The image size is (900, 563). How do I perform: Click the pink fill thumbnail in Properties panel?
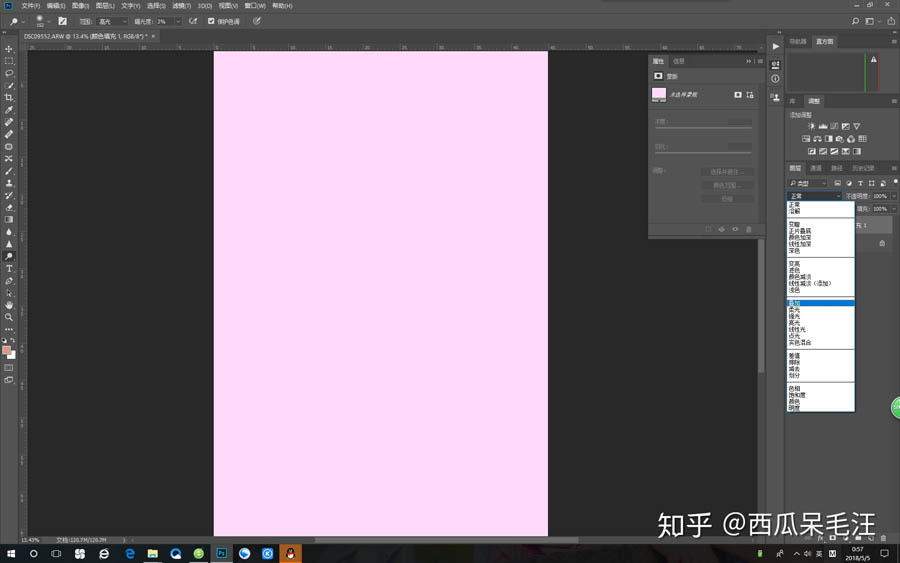[x=659, y=94]
